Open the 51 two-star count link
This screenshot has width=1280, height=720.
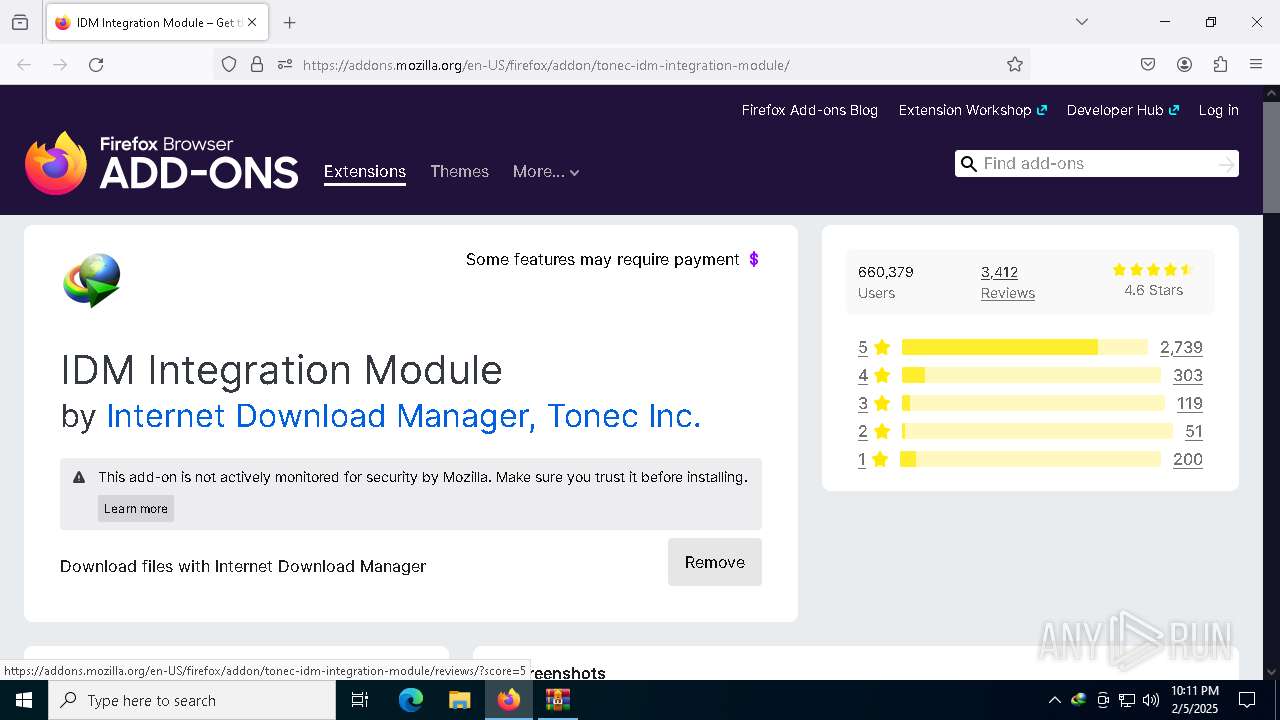pos(1193,431)
